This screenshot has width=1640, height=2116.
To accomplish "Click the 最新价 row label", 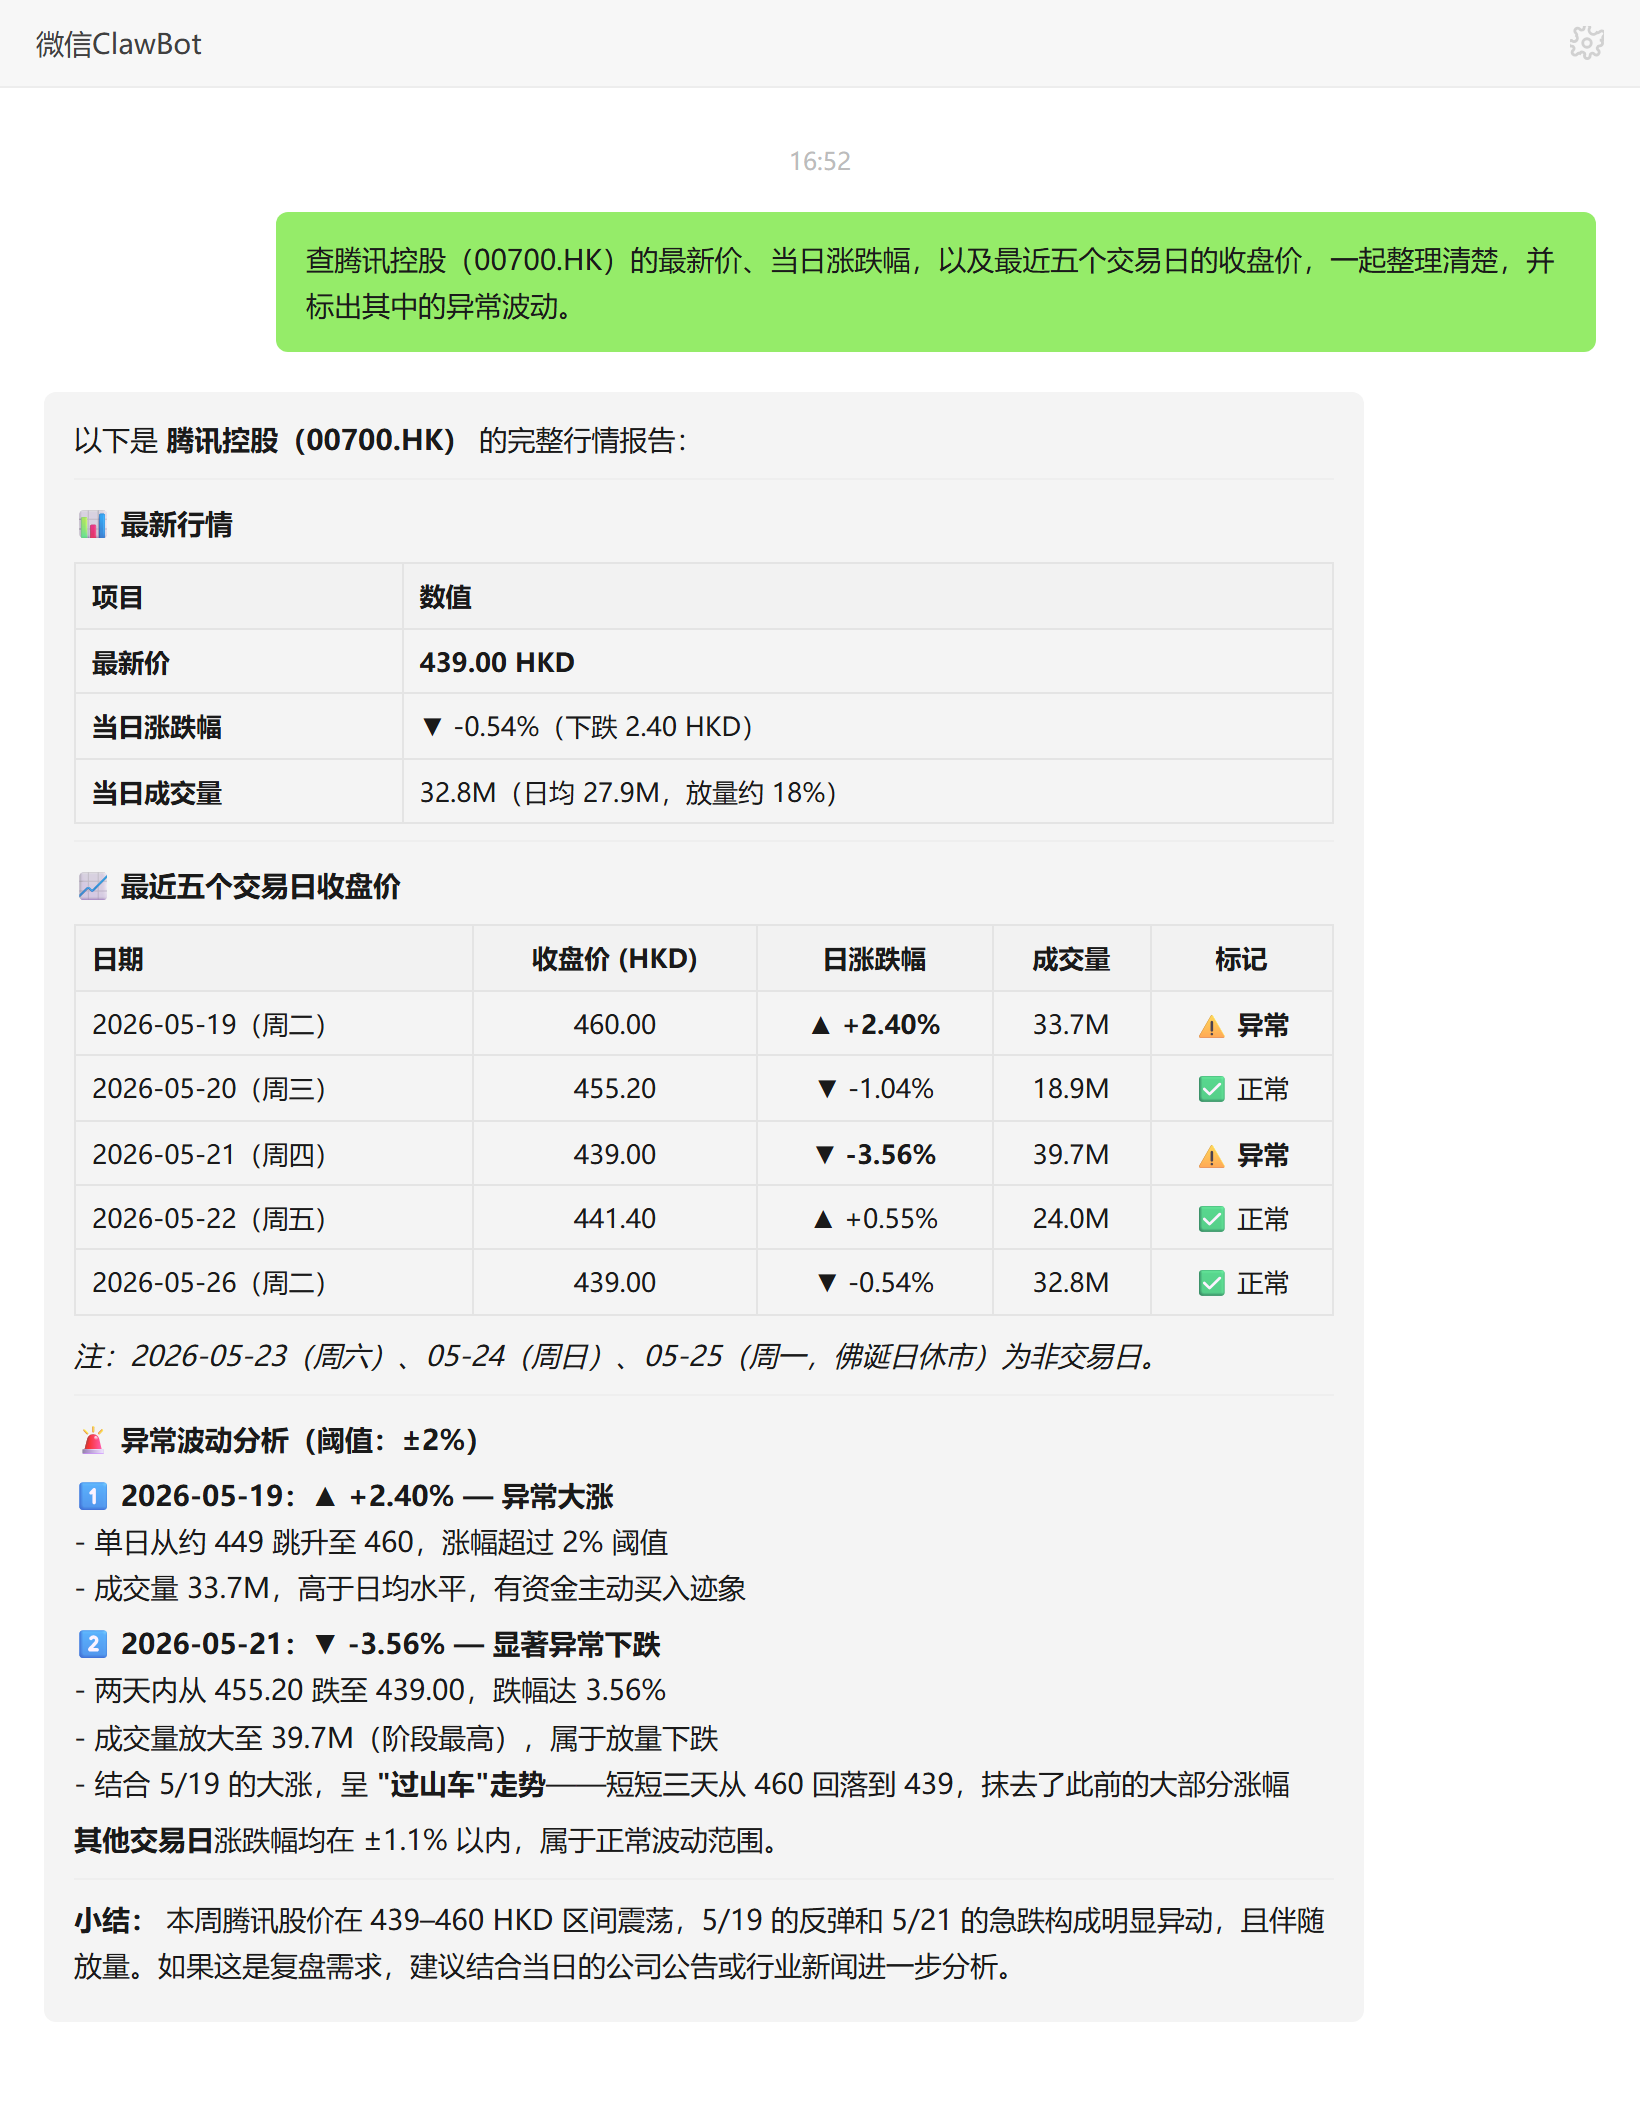I will tap(130, 662).
